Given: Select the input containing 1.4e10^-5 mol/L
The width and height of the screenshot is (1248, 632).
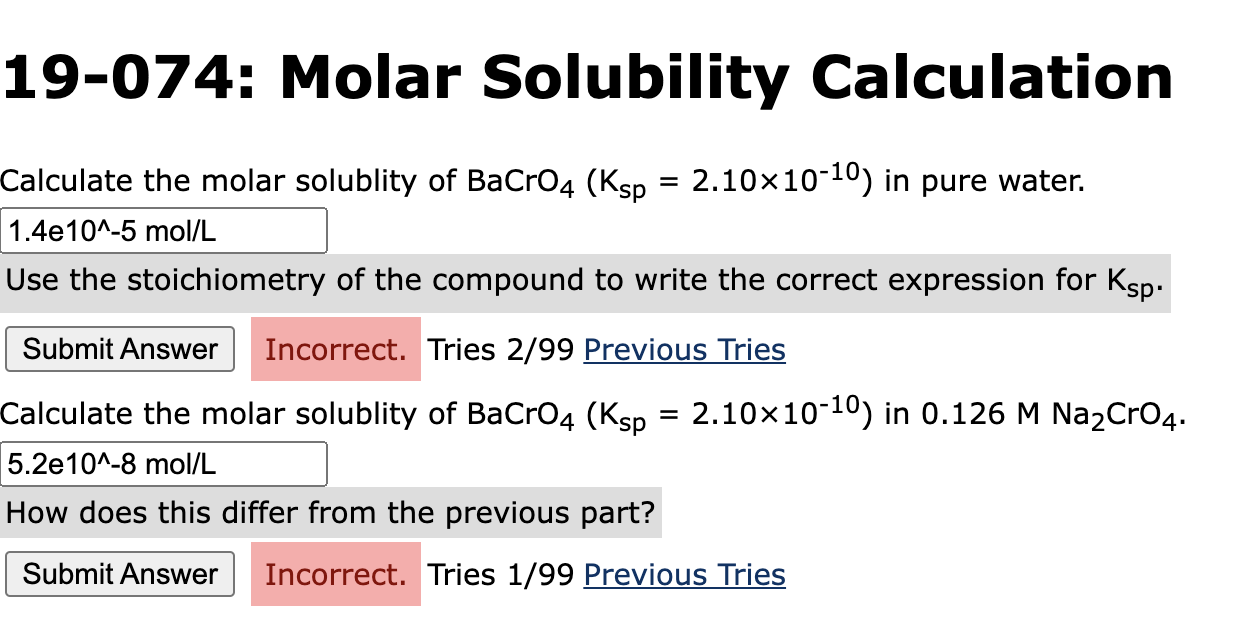Looking at the screenshot, I should pyautogui.click(x=164, y=230).
